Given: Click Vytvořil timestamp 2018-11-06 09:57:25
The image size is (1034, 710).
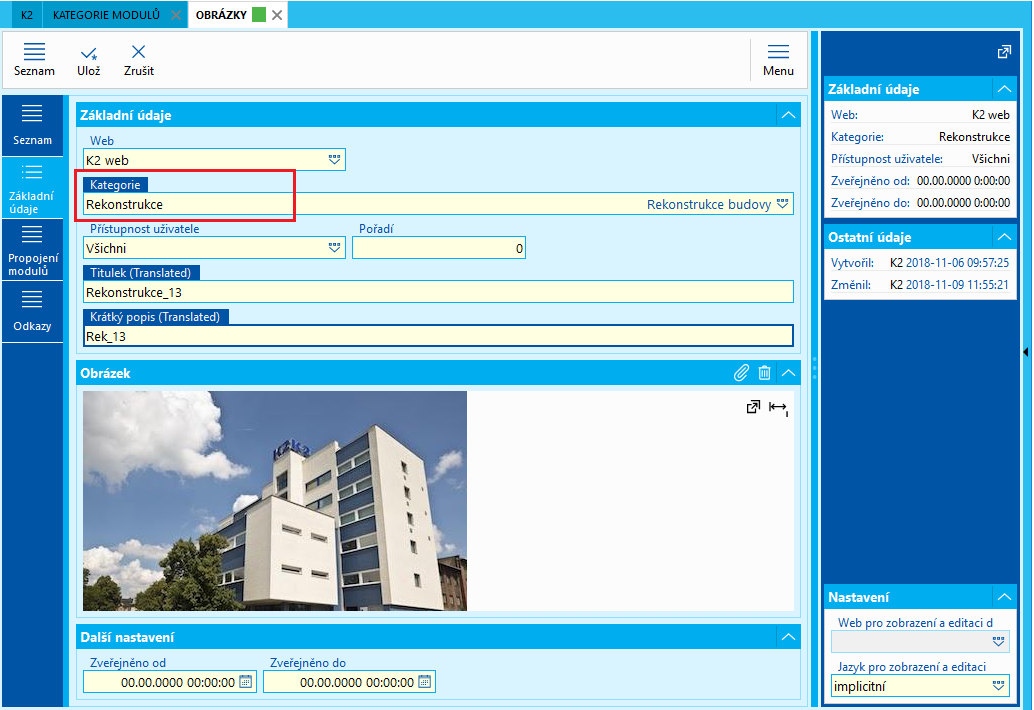Looking at the screenshot, I should coord(957,263).
